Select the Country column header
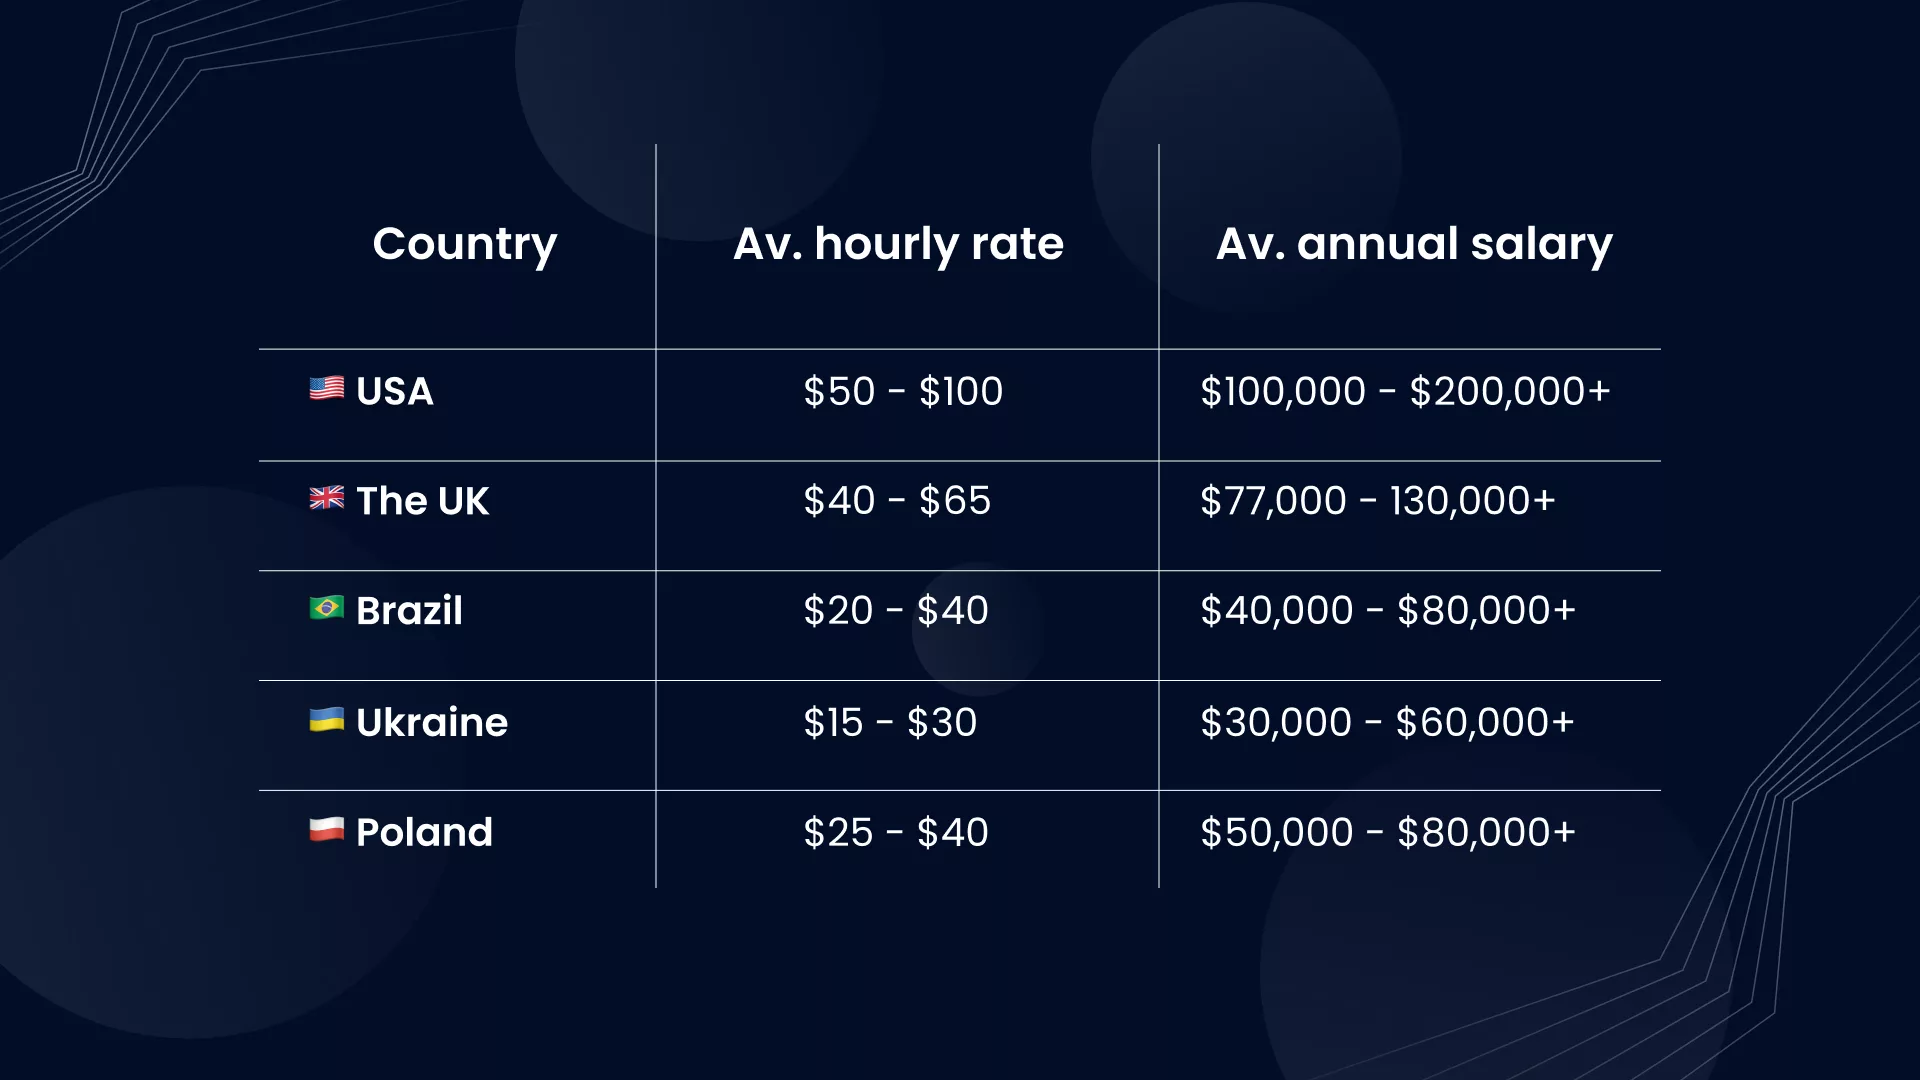 pyautogui.click(x=465, y=245)
